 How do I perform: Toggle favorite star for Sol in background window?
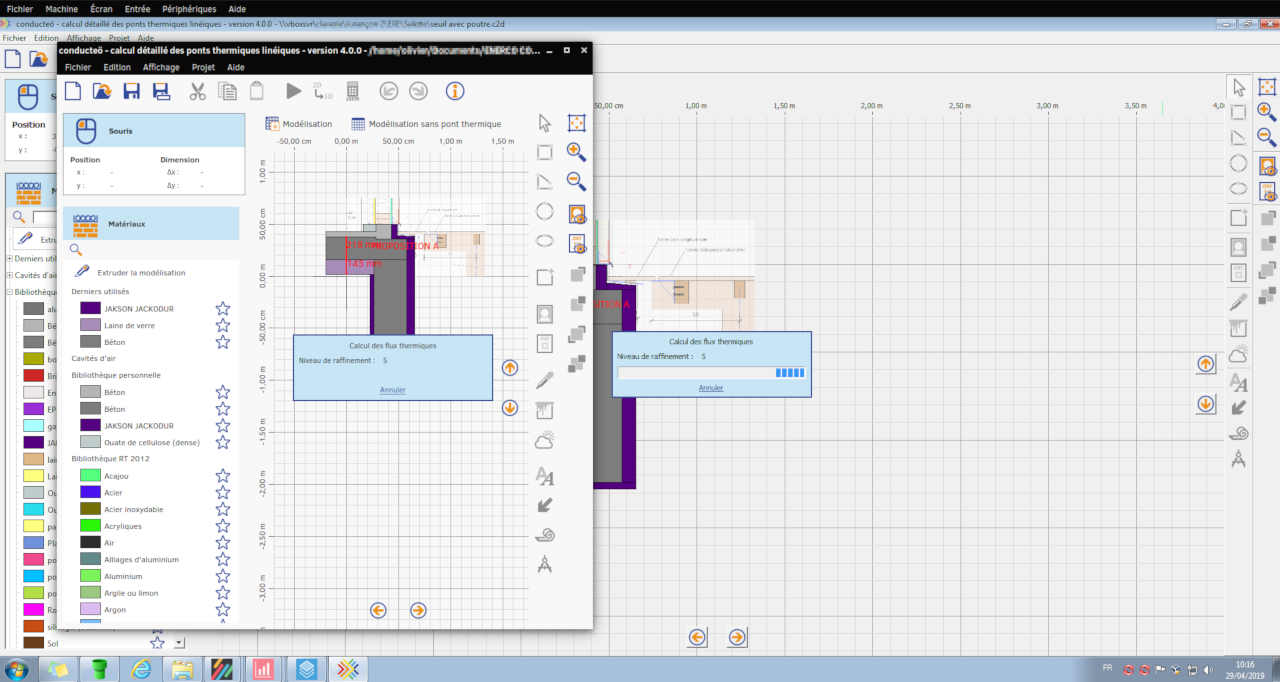pyautogui.click(x=157, y=642)
